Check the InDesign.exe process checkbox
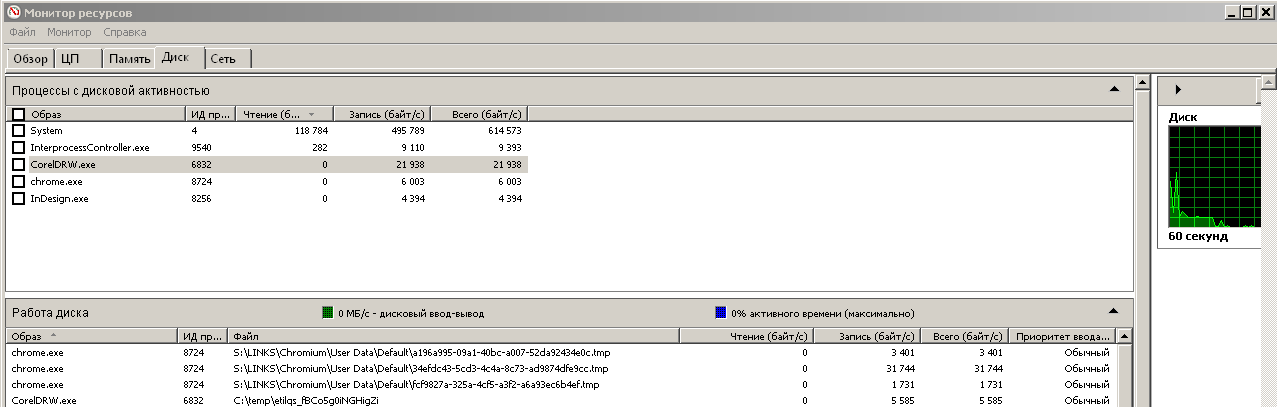This screenshot has height=407, width=1277. pyautogui.click(x=18, y=199)
